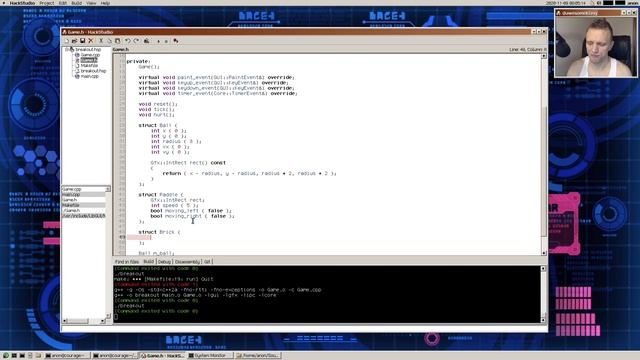Switch to the Debug tab

click(164, 262)
